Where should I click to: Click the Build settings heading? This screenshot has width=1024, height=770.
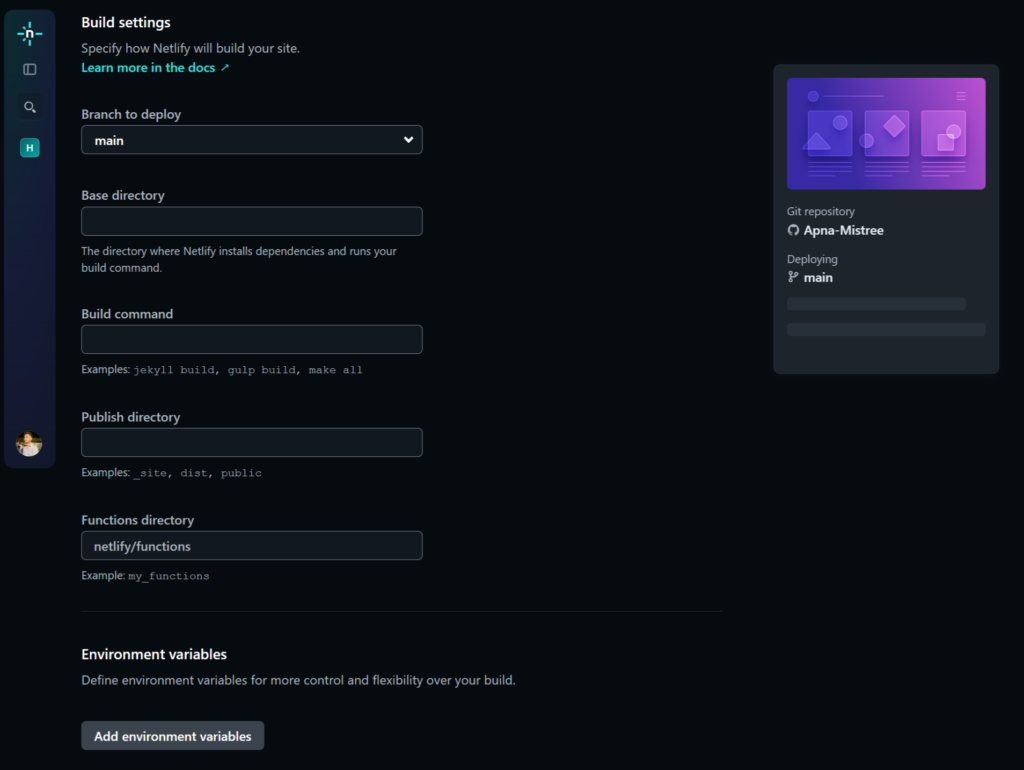(x=125, y=22)
